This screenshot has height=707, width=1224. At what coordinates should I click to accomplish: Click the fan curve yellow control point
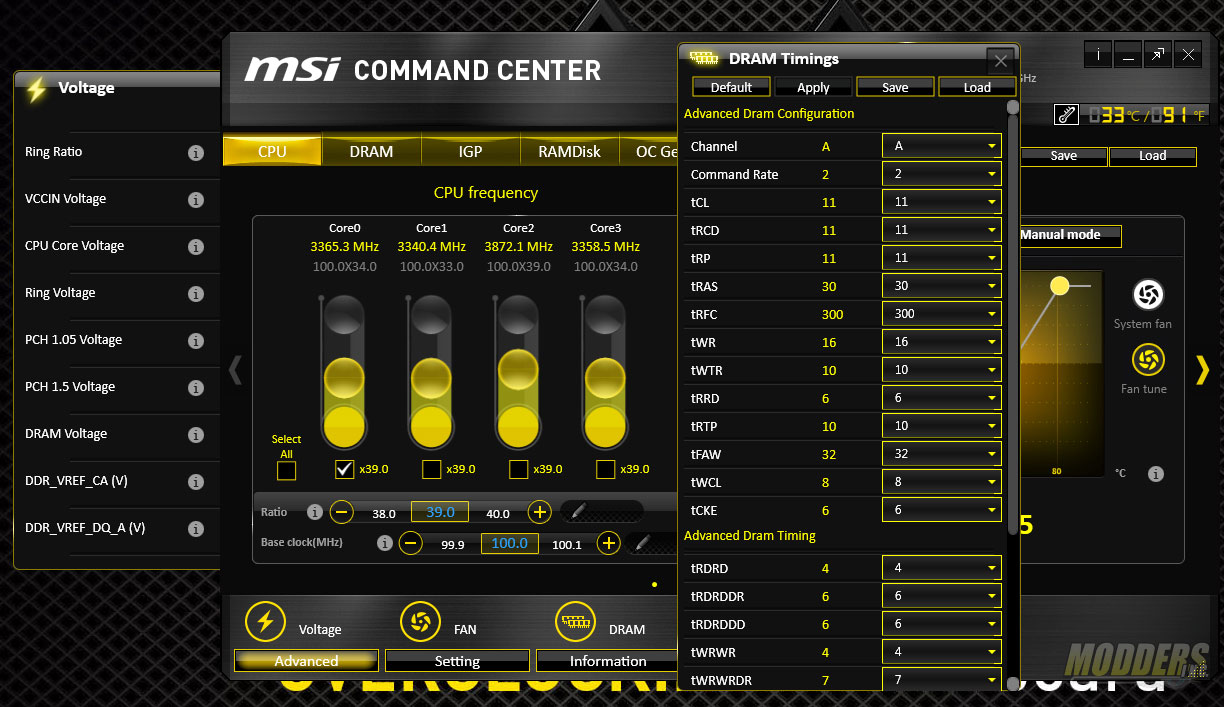click(x=1060, y=286)
